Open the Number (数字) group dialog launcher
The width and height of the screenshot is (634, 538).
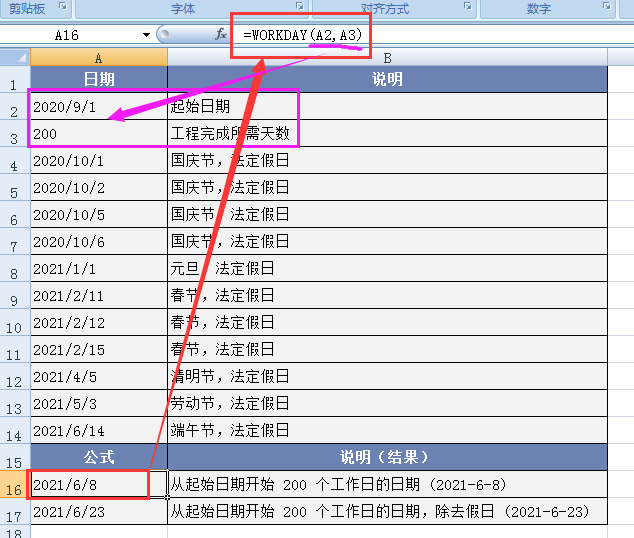click(x=607, y=6)
